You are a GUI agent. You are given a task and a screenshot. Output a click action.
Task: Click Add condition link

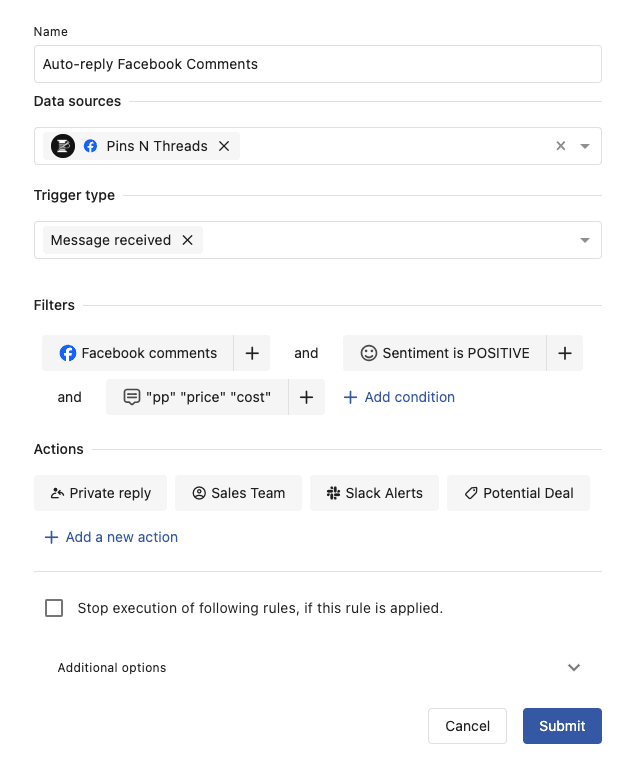point(399,397)
